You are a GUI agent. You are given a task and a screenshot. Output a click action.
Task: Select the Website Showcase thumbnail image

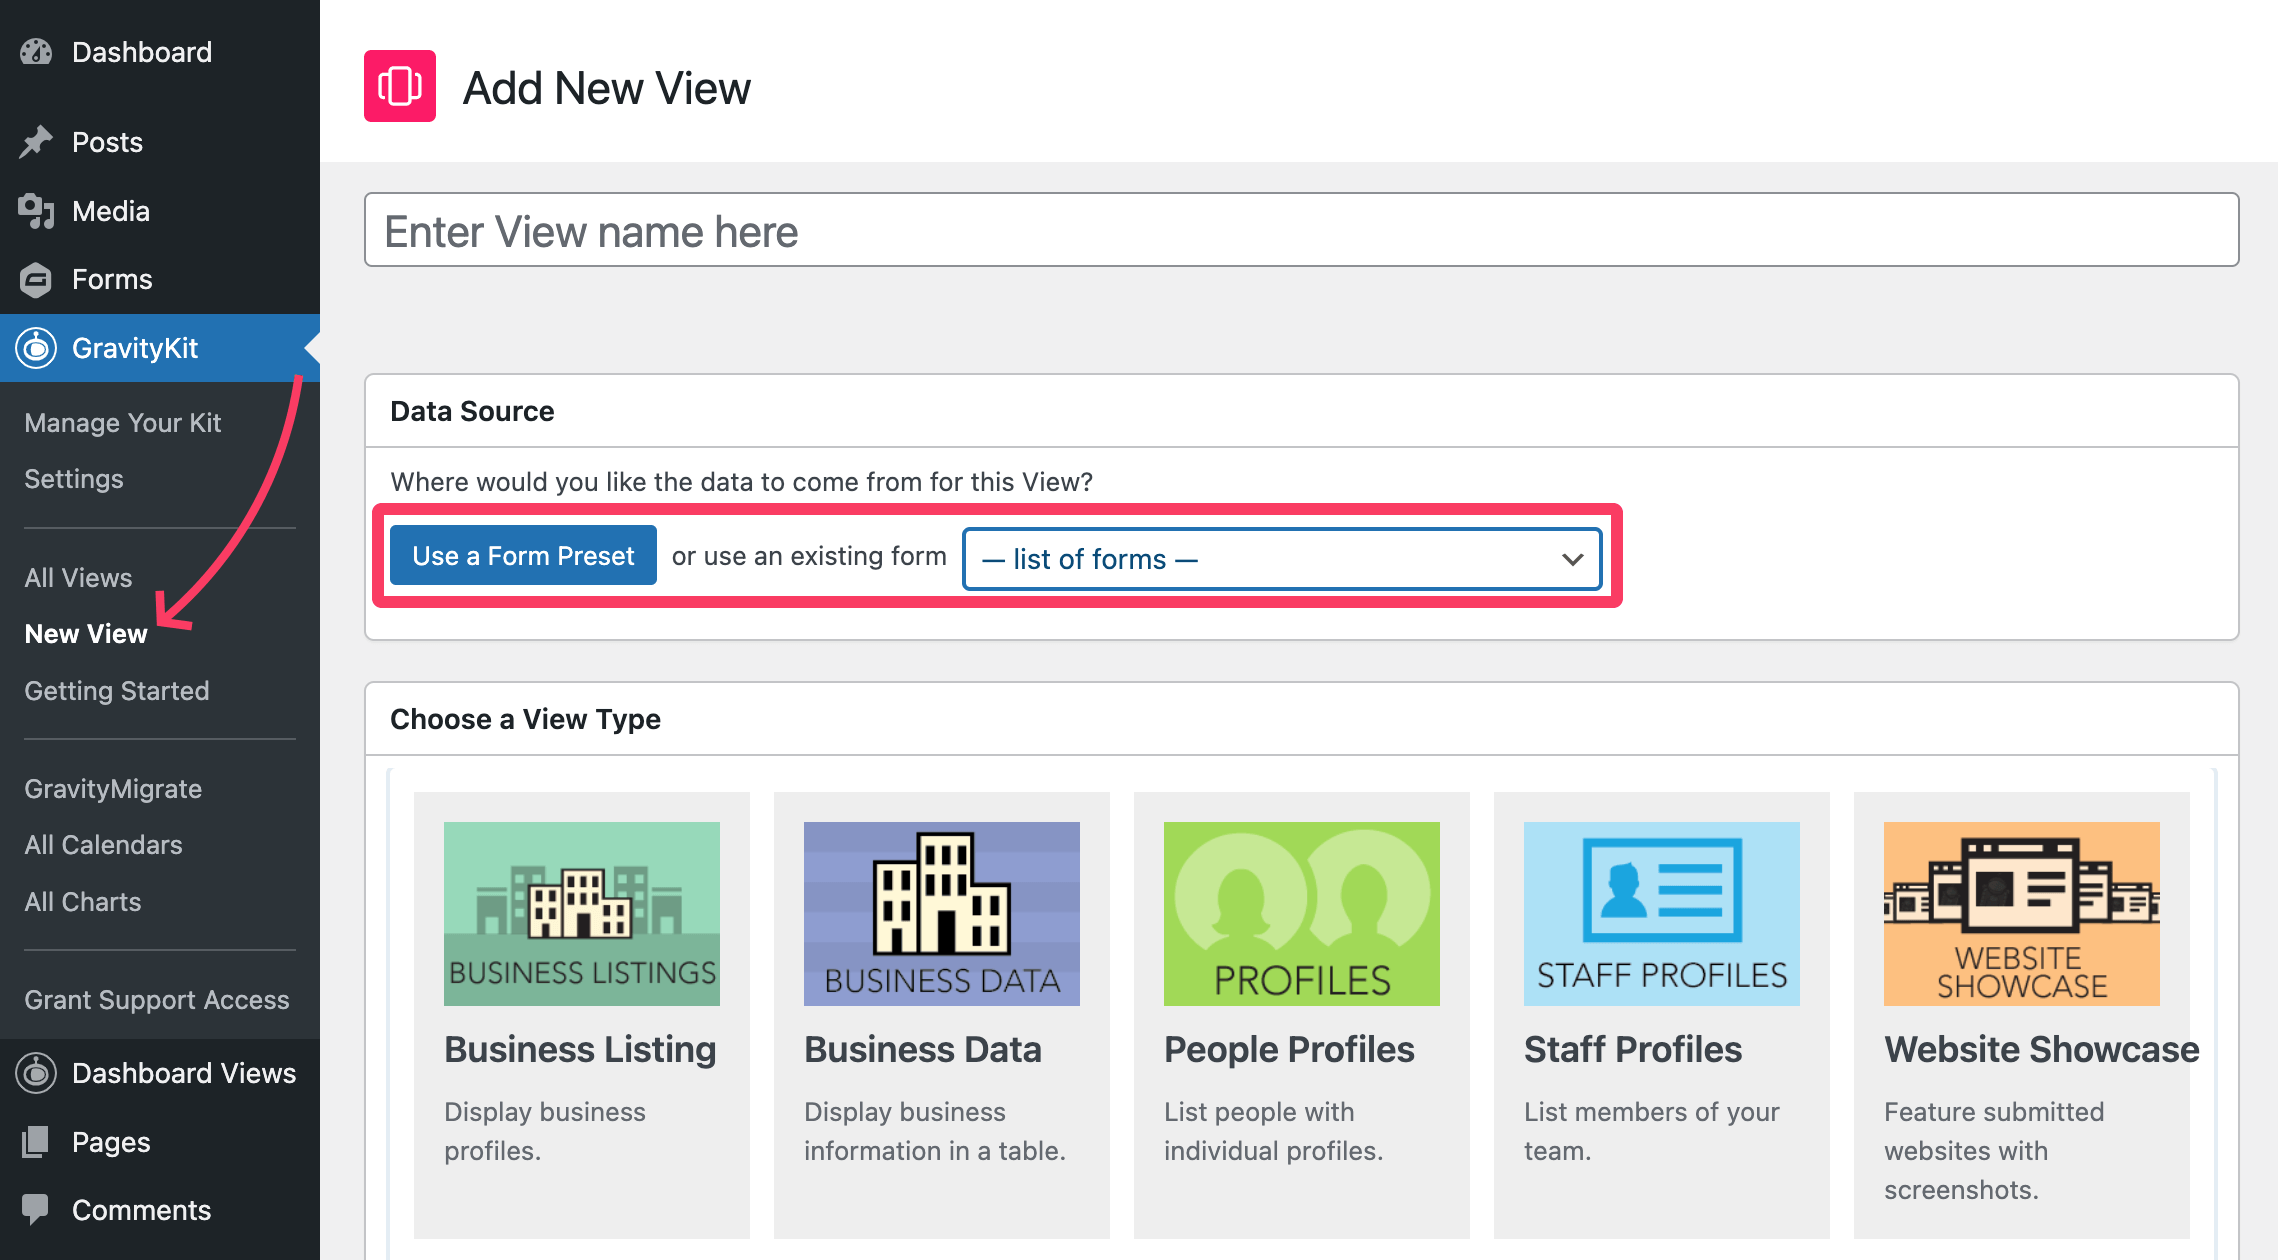click(2022, 914)
